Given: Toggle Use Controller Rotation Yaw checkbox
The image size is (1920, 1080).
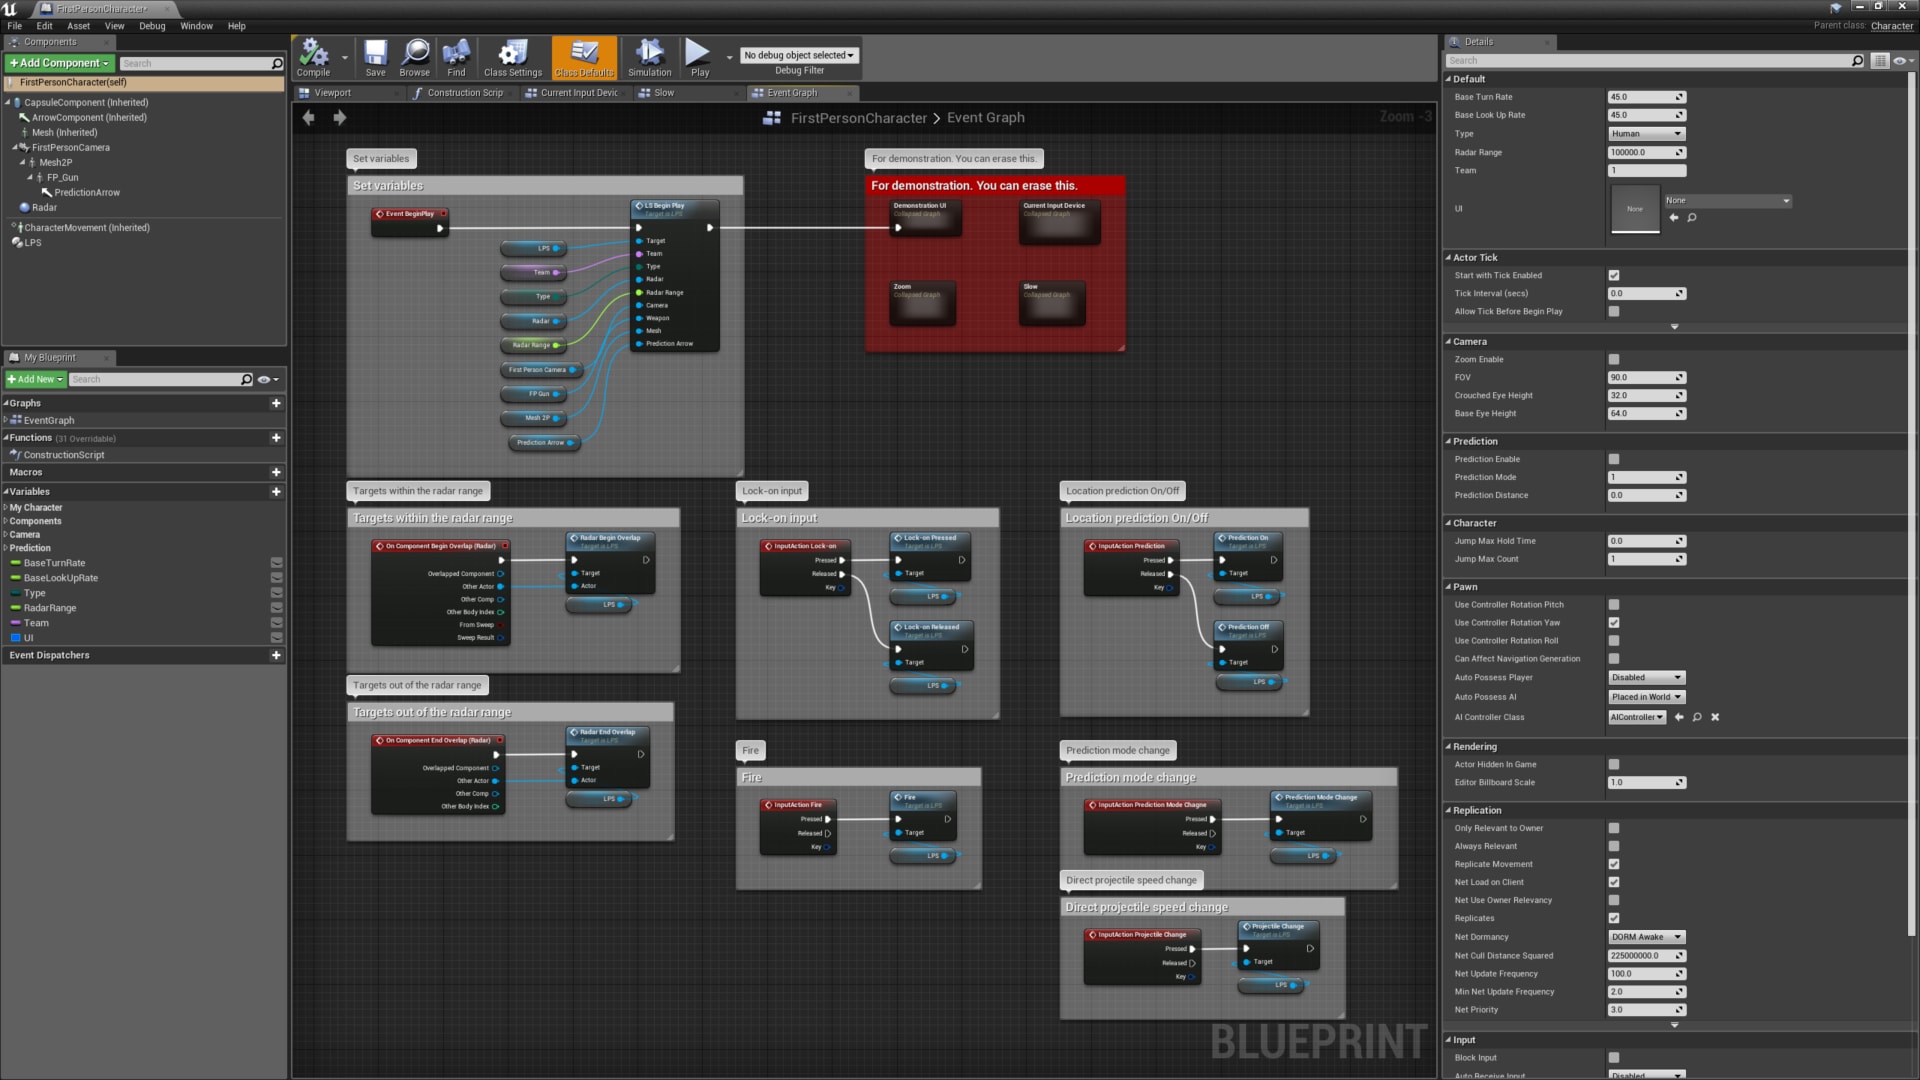Looking at the screenshot, I should (1613, 623).
